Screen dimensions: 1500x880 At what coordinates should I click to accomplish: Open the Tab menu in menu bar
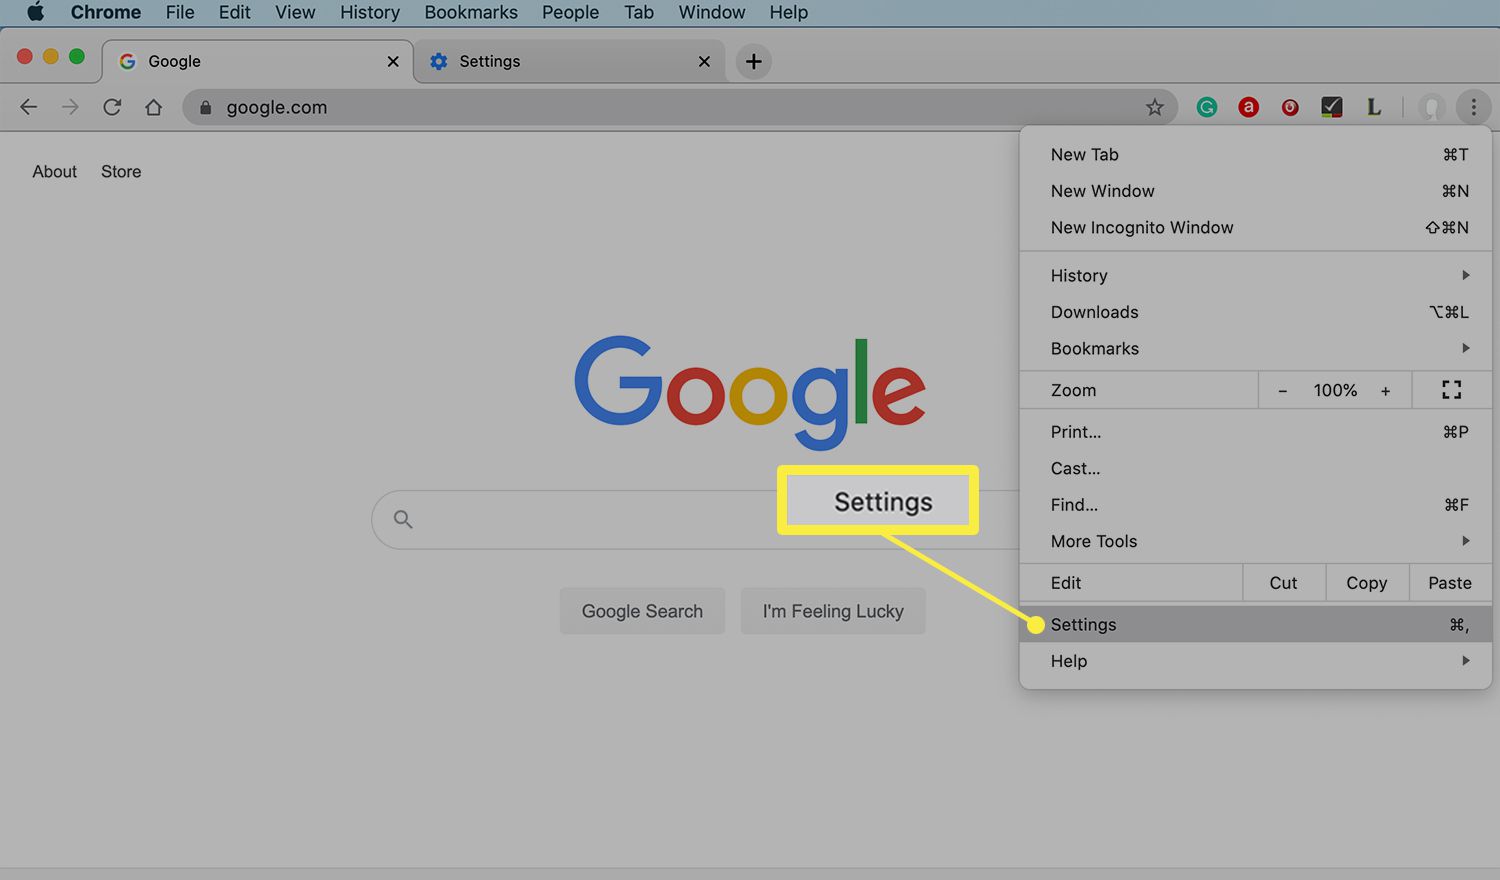[x=639, y=12]
